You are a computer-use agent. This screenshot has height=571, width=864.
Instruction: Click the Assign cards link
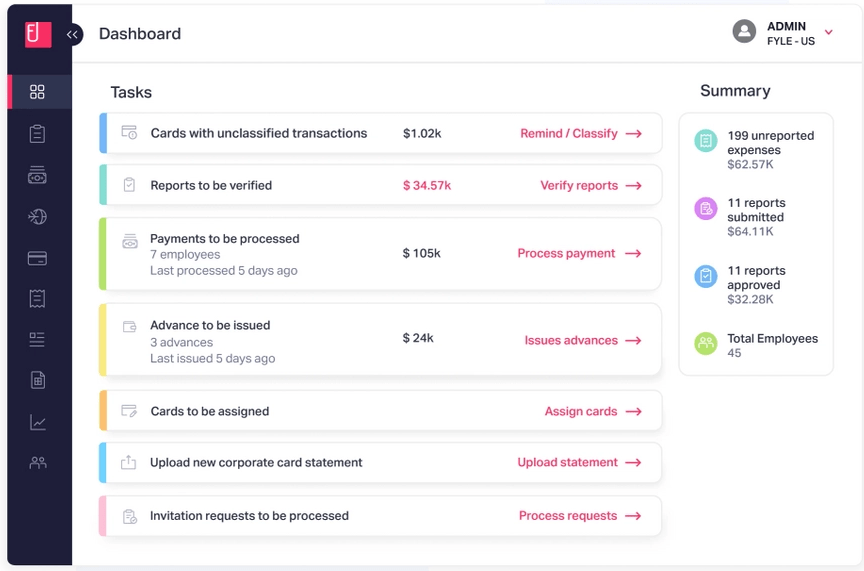pos(581,411)
